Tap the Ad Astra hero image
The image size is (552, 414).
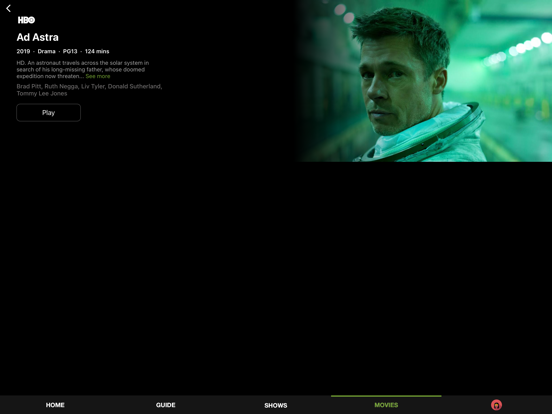pyautogui.click(x=424, y=81)
